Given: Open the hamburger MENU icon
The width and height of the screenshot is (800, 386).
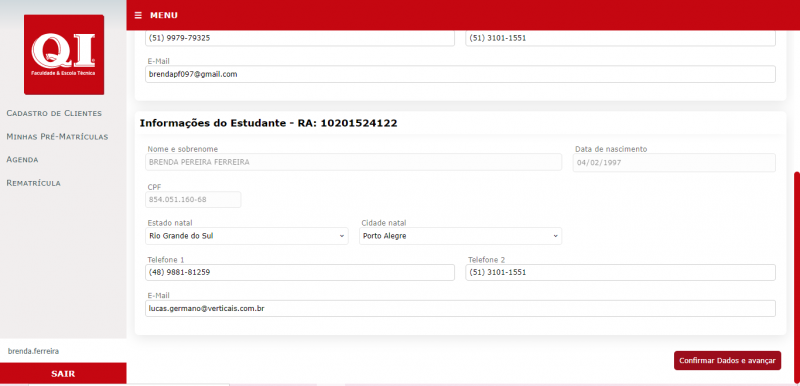Looking at the screenshot, I should pos(138,15).
